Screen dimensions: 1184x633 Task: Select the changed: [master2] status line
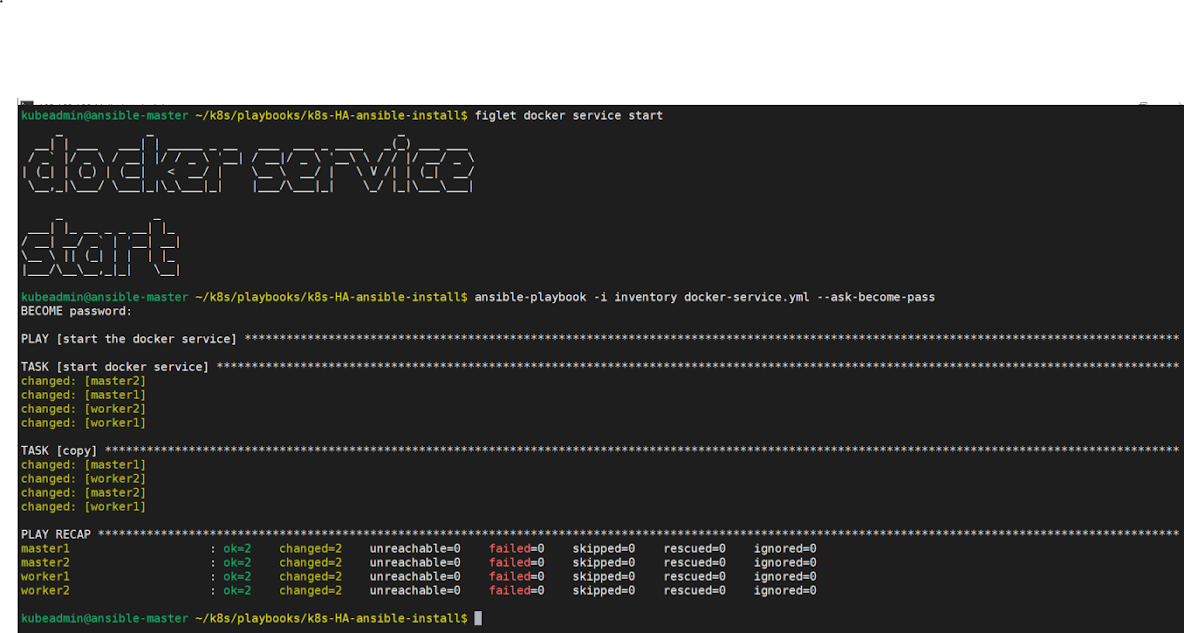(82, 380)
